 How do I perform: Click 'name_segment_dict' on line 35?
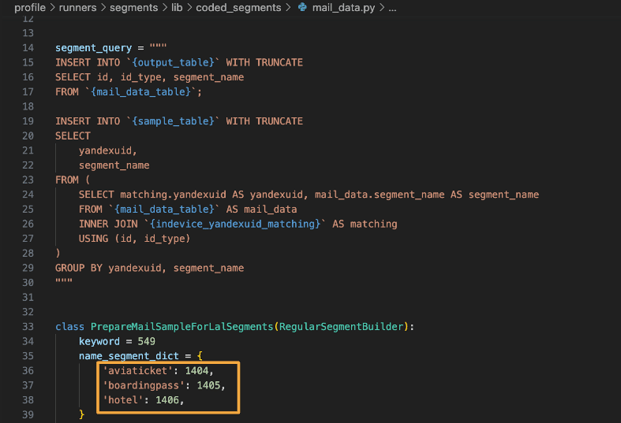point(129,356)
